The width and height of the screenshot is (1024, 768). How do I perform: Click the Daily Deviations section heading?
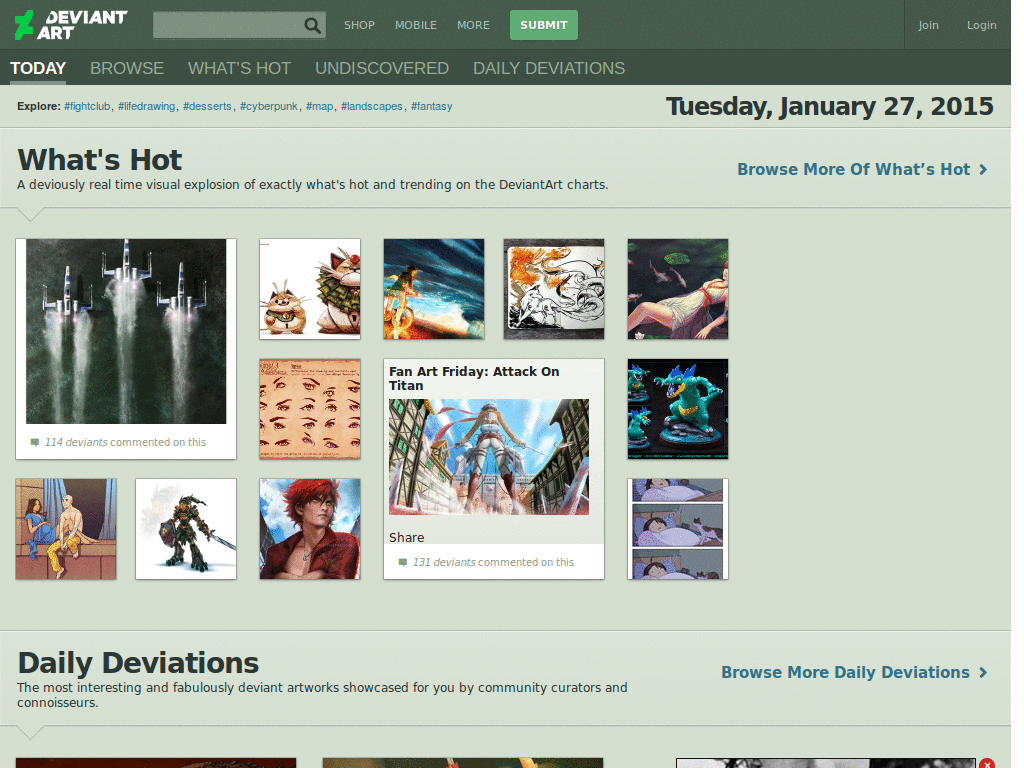point(138,663)
